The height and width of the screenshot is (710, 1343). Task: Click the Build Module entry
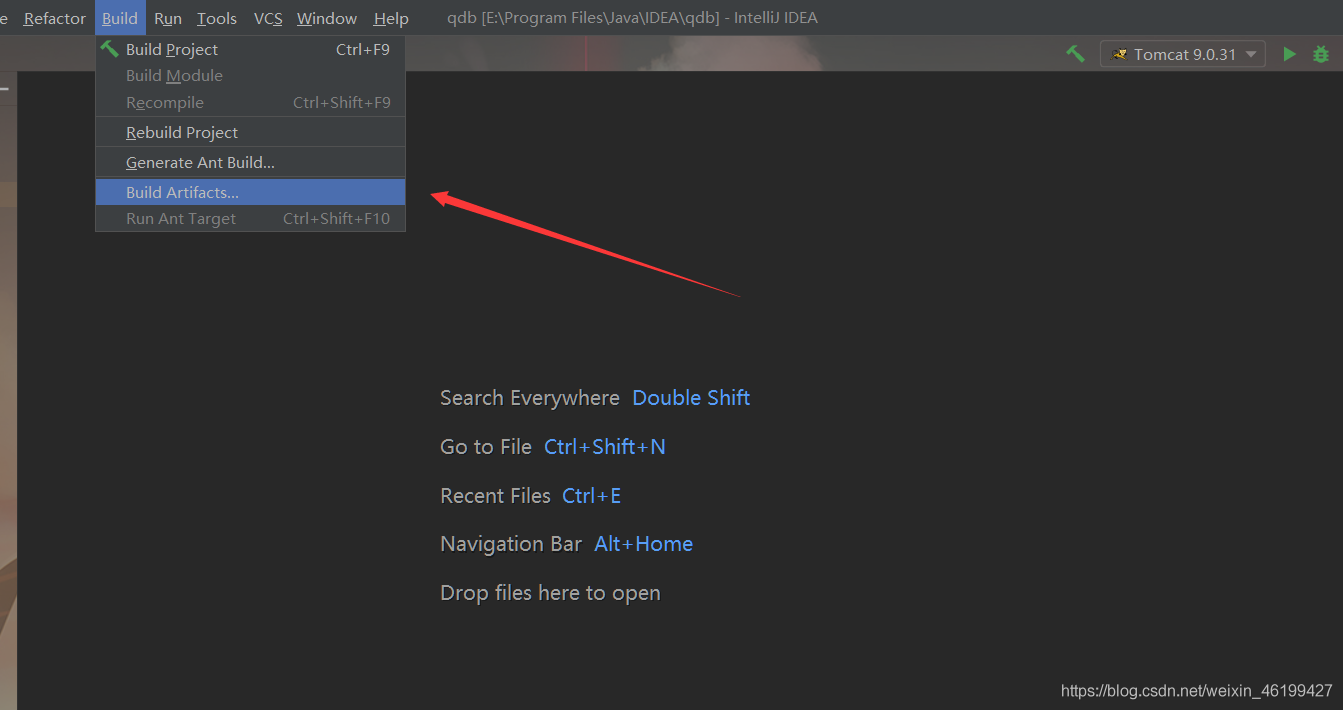coord(250,75)
